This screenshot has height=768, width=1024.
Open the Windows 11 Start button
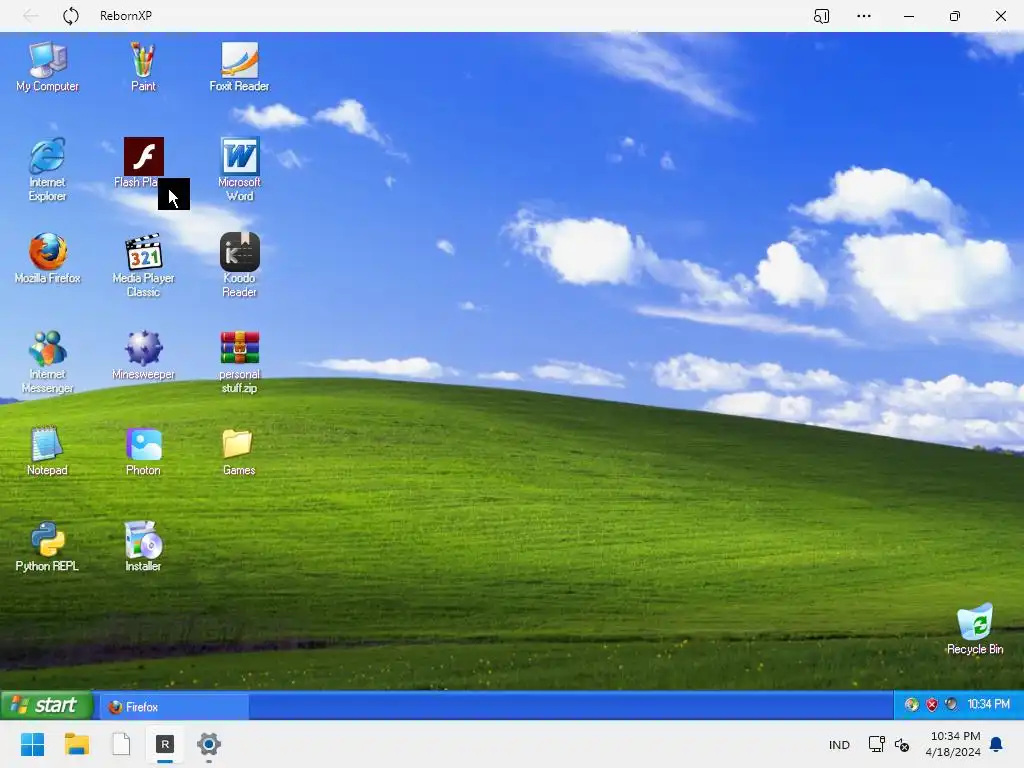[x=33, y=744]
